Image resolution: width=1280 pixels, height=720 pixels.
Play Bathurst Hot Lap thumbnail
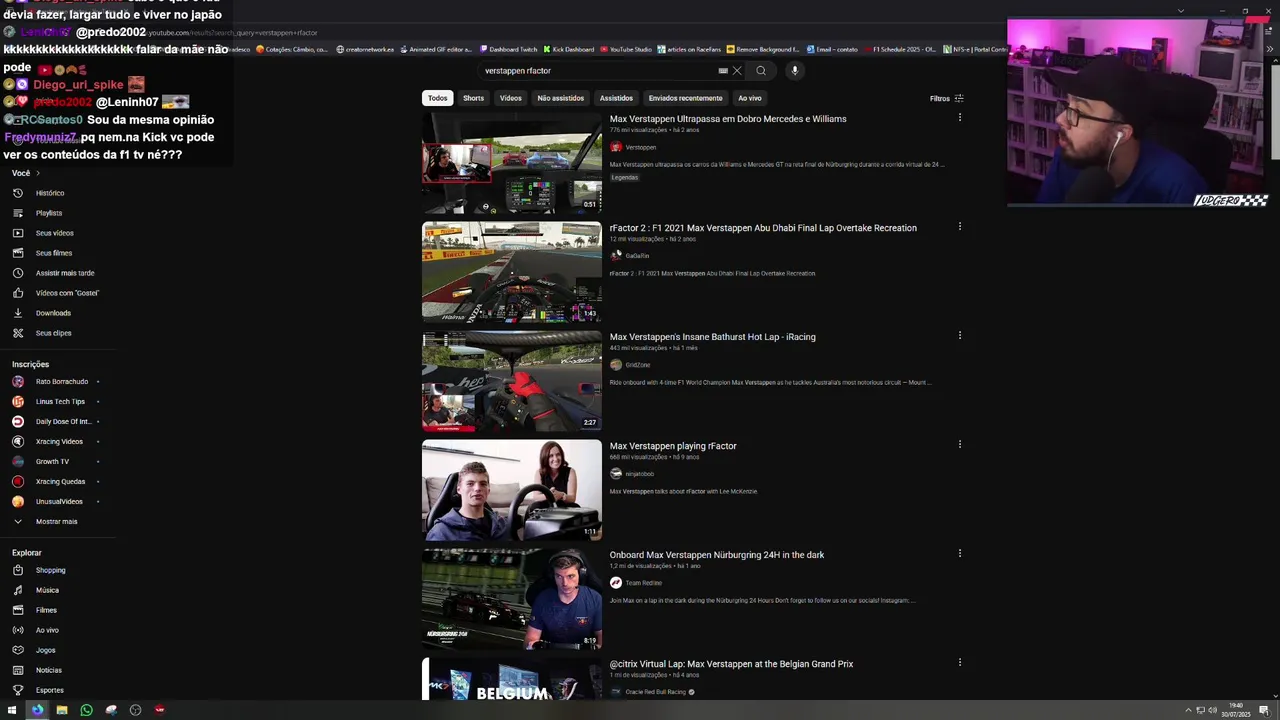pyautogui.click(x=512, y=380)
